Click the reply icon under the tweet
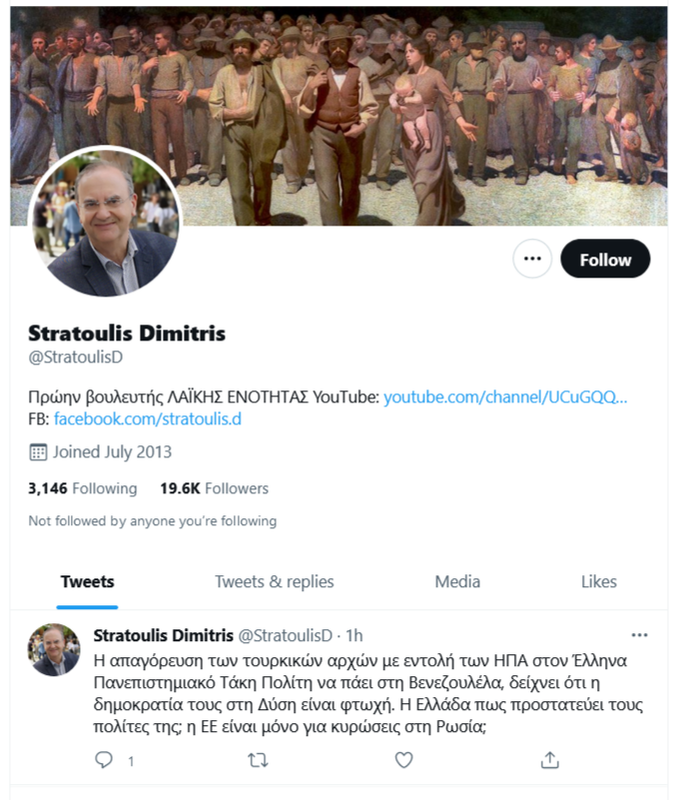This screenshot has width=696, height=800. pos(104,760)
